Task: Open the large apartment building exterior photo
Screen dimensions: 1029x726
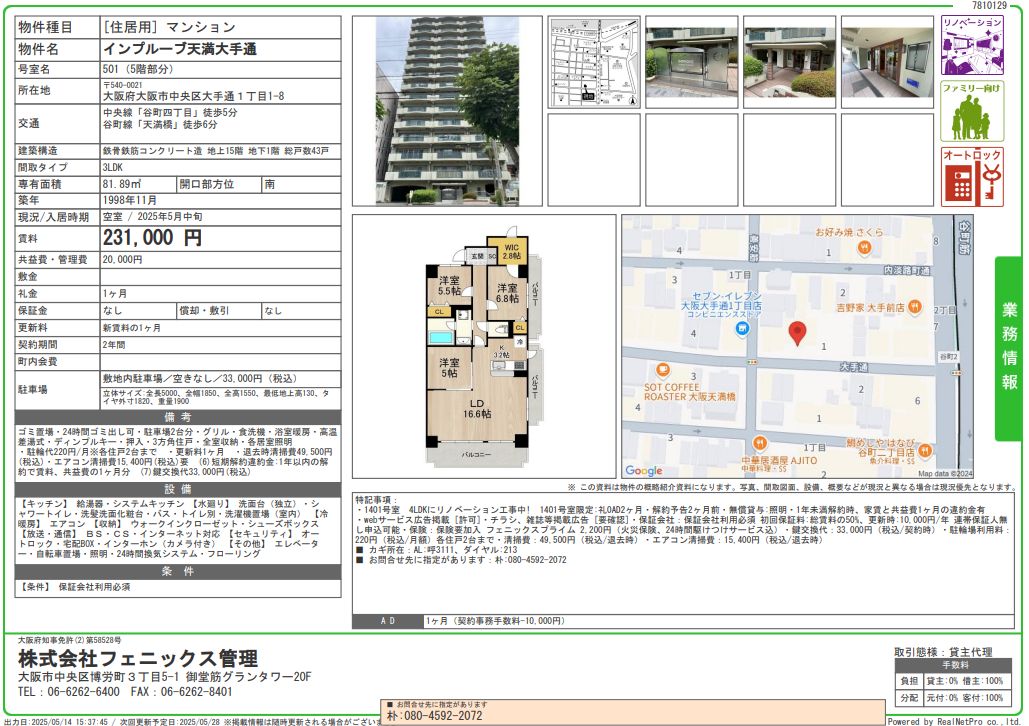Action: coord(447,110)
